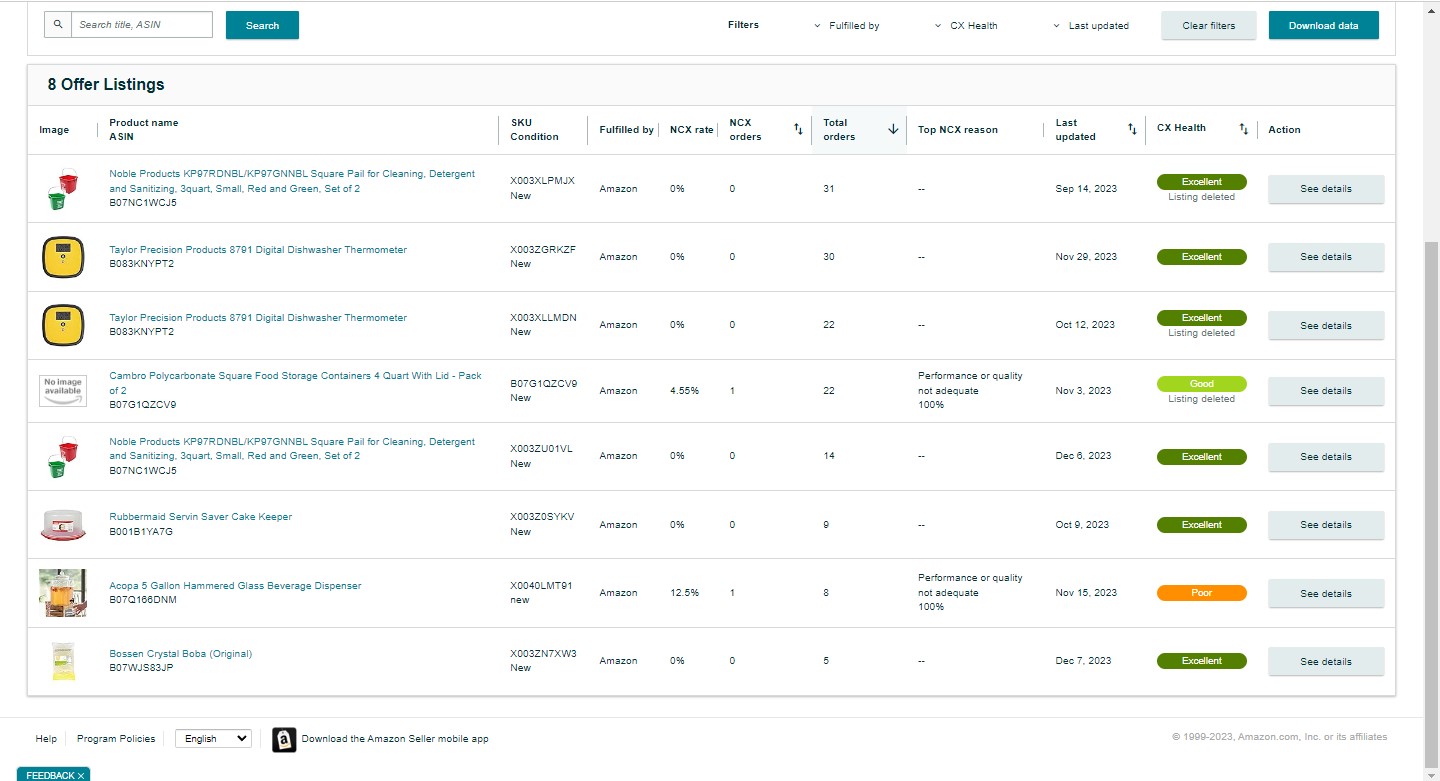Click Download data button
The image size is (1440, 781).
(x=1324, y=25)
